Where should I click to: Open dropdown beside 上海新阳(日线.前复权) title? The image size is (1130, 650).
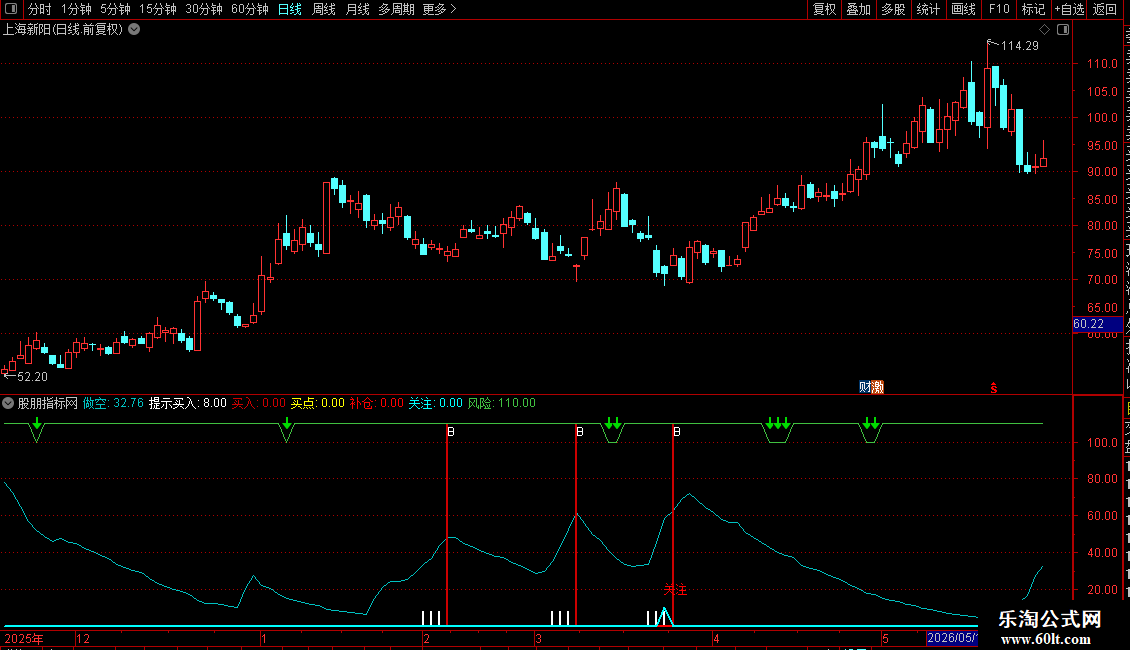pyautogui.click(x=134, y=30)
